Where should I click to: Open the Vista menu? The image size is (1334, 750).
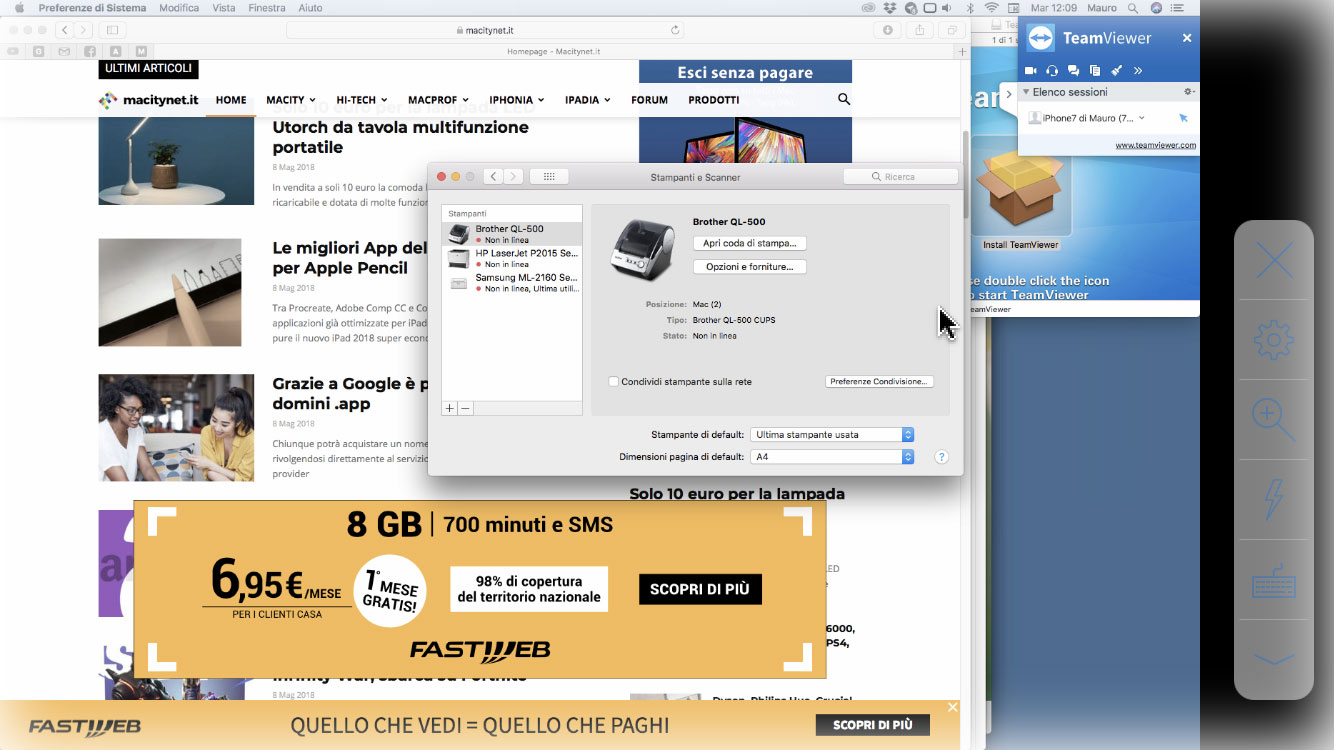coord(224,8)
